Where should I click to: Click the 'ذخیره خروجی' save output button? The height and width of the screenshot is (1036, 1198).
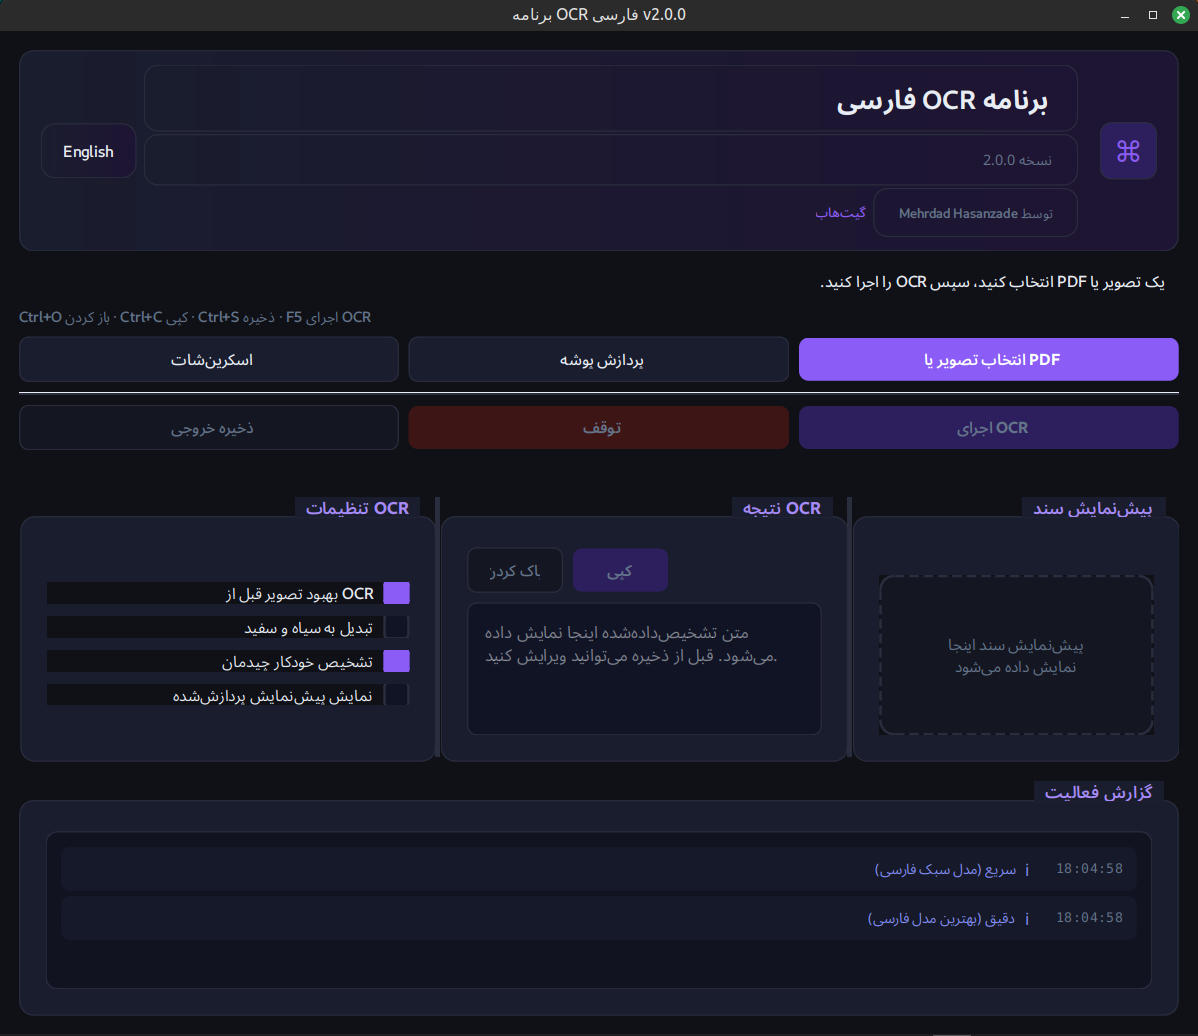pyautogui.click(x=209, y=428)
